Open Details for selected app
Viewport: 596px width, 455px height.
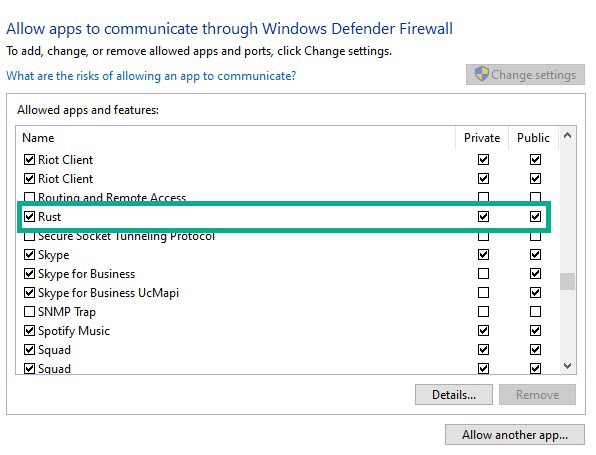tap(454, 395)
